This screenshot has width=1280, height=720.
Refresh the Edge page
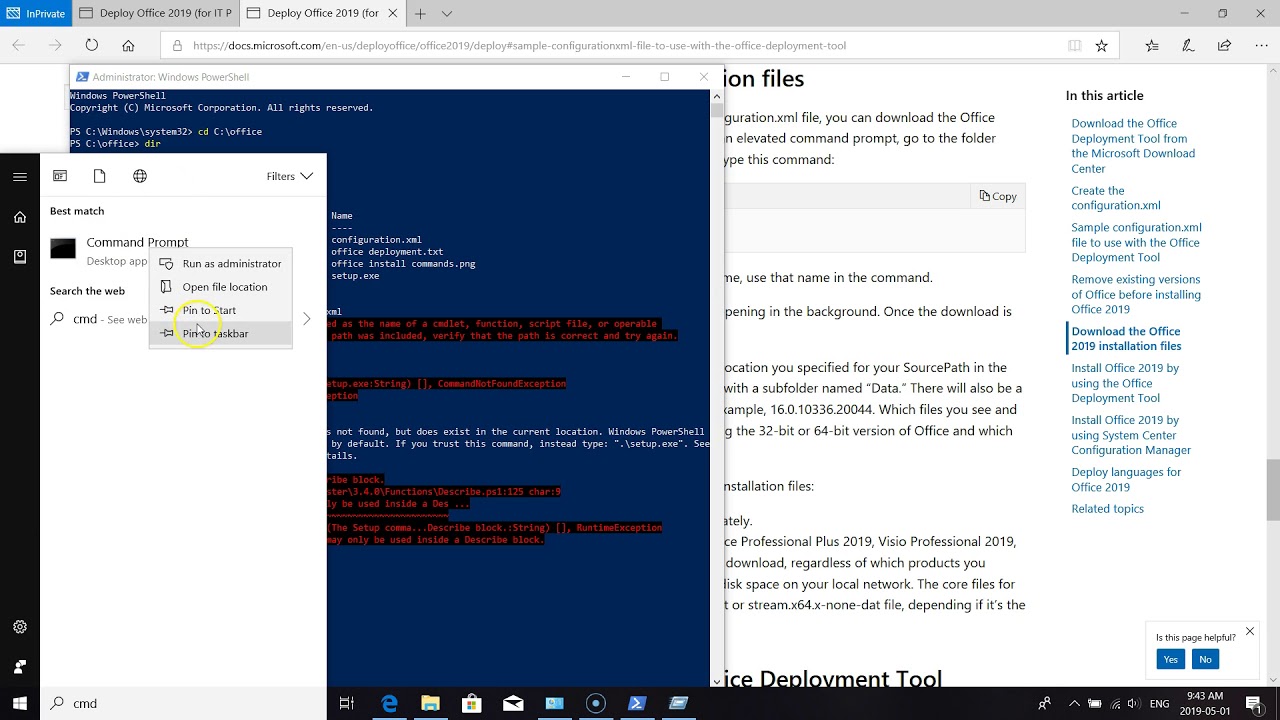pyautogui.click(x=92, y=45)
